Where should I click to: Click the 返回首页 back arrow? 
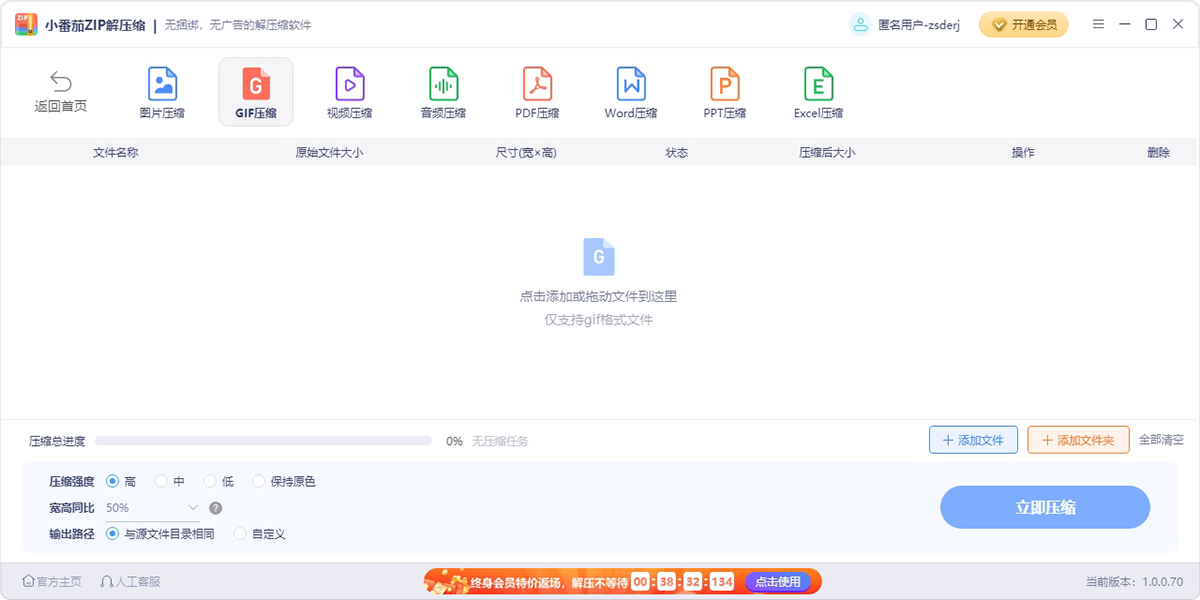[x=61, y=82]
